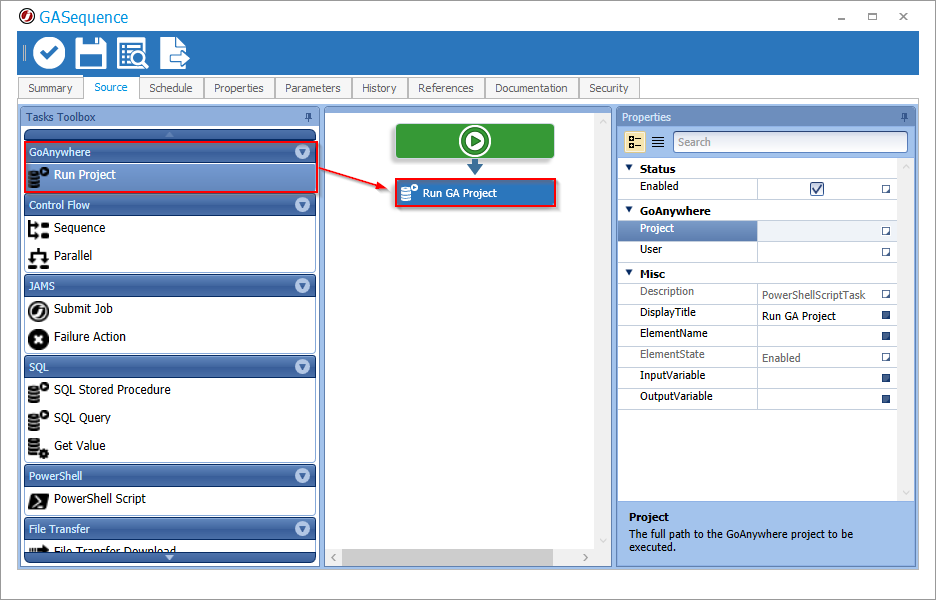
Task: Click the green start play node
Action: 475,141
